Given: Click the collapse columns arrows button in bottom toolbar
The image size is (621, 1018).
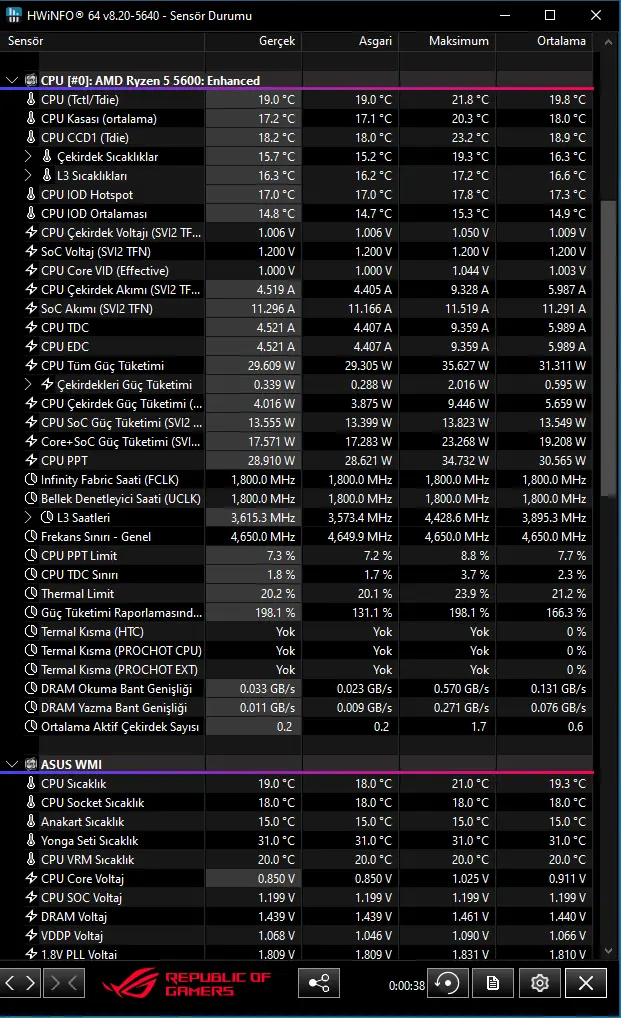Looking at the screenshot, I should [x=64, y=983].
